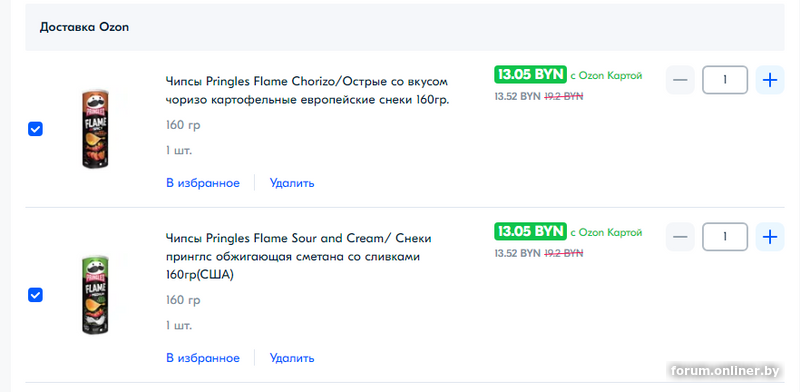Add Sour and Cream chips to В избранное
This screenshot has height=392, width=800.
[203, 358]
